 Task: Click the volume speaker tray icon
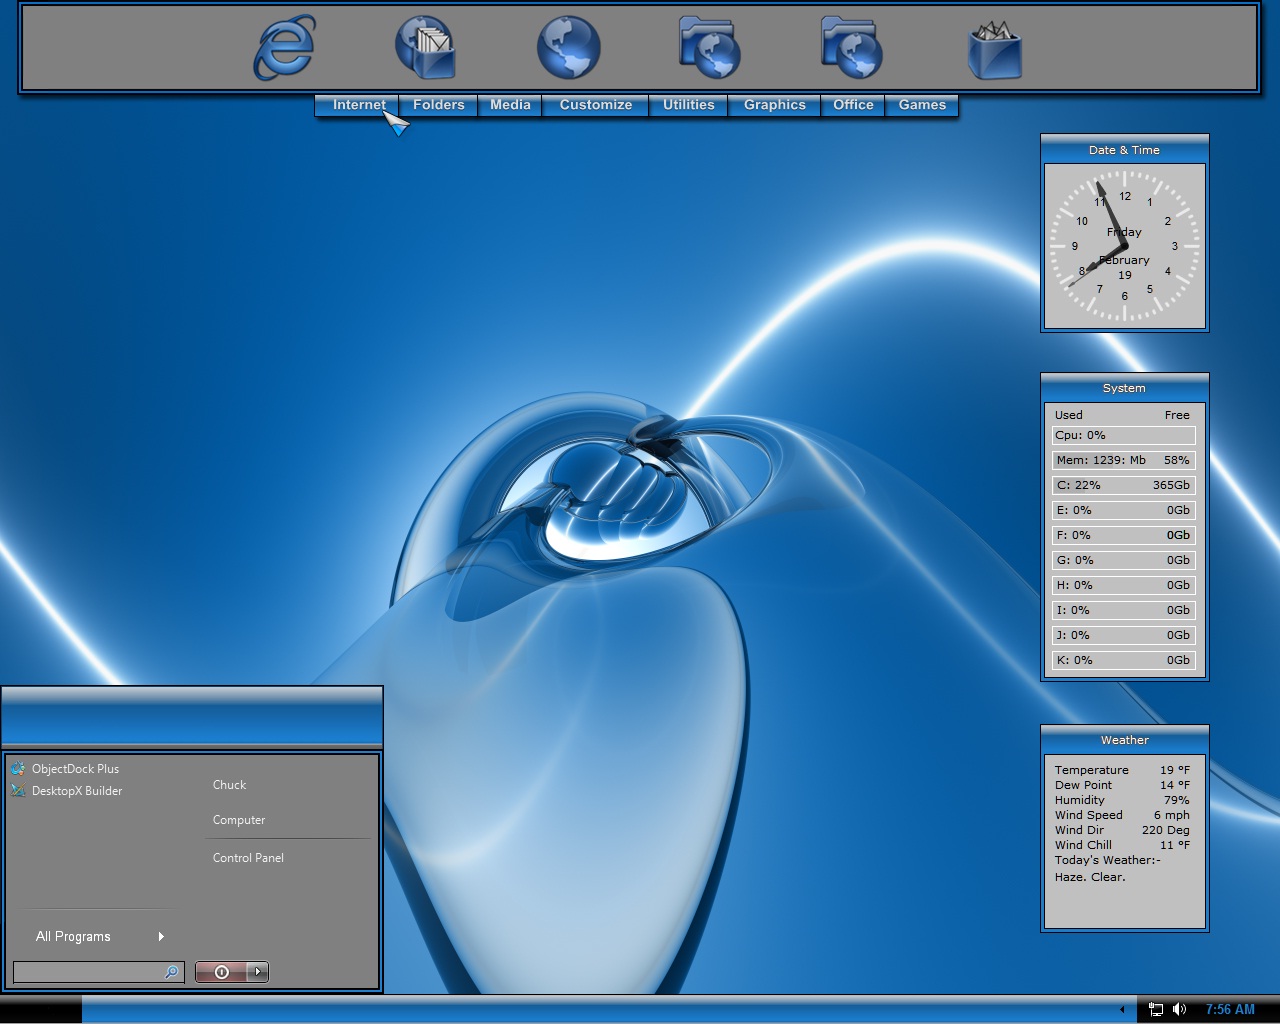1180,1009
